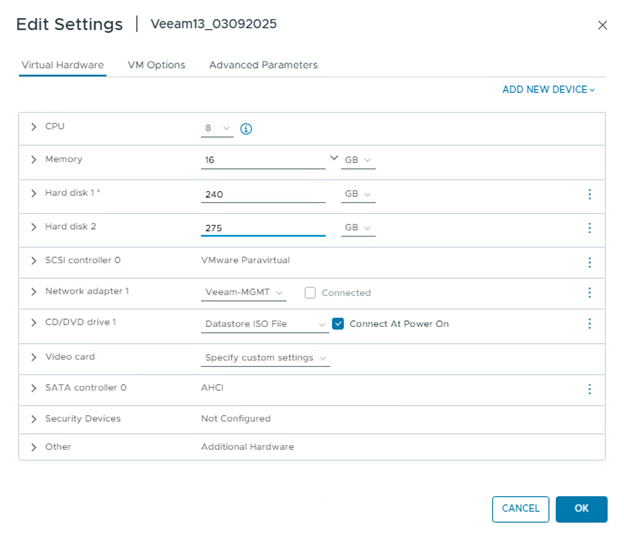Open SATA controller 0 actions menu
Image resolution: width=624 pixels, height=539 pixels.
point(589,389)
